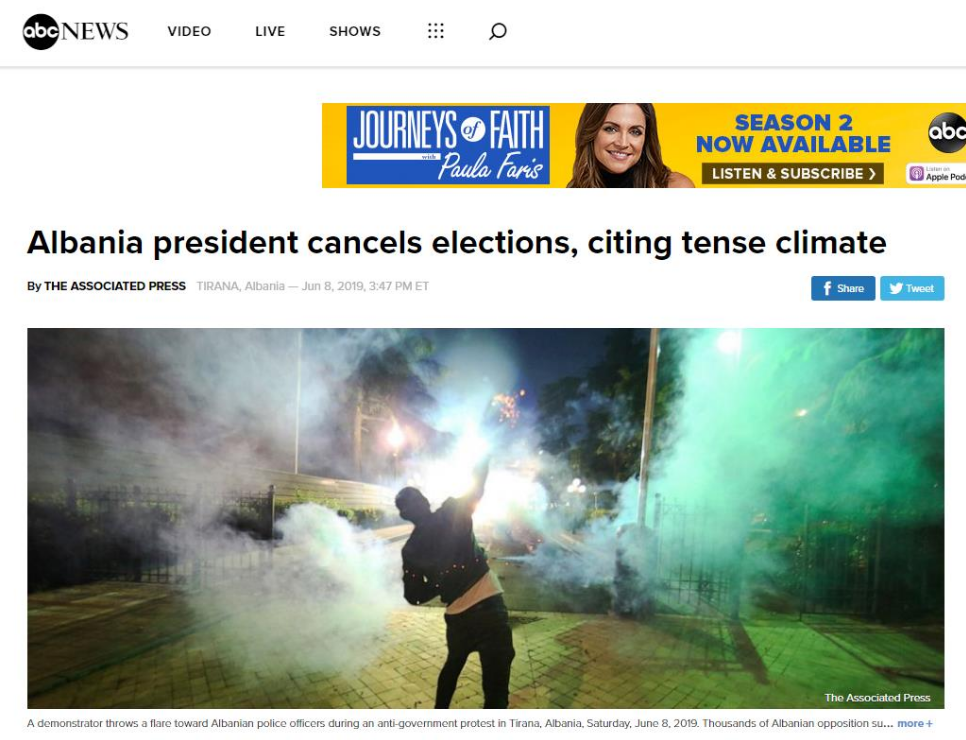Image resolution: width=966 pixels, height=740 pixels.
Task: Expand the photo caption with more+
Action: click(x=915, y=723)
